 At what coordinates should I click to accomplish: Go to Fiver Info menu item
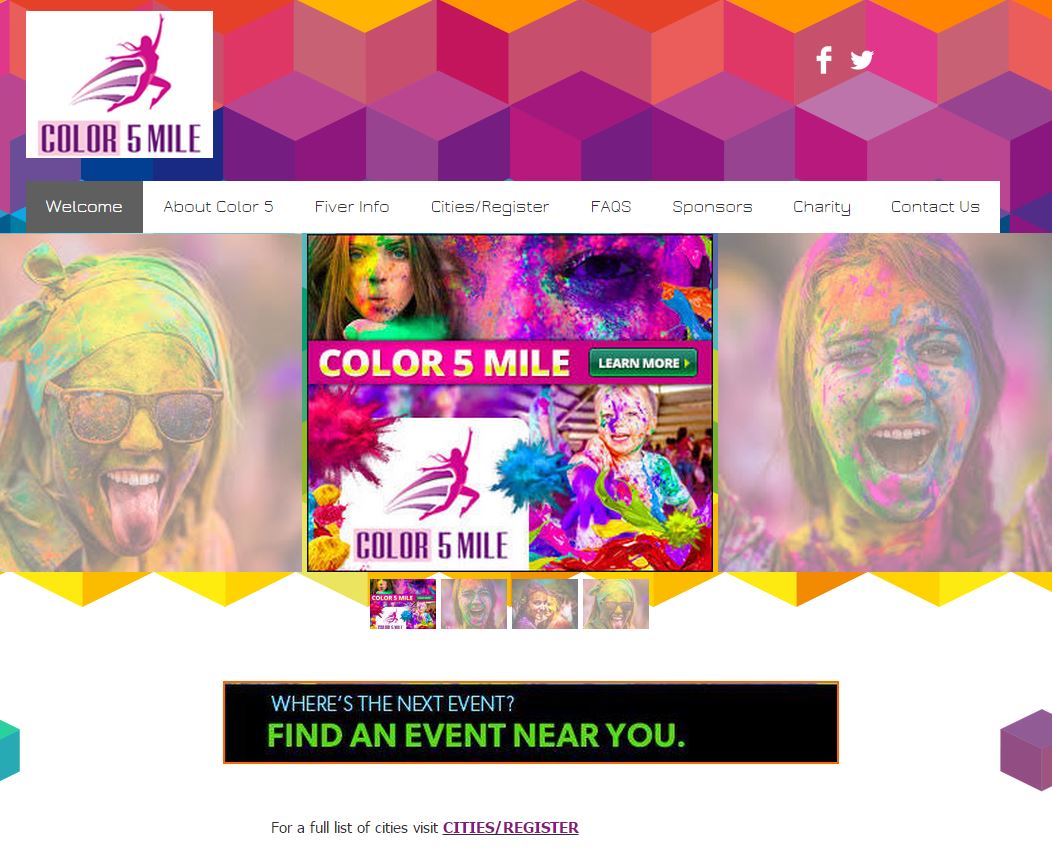(352, 207)
